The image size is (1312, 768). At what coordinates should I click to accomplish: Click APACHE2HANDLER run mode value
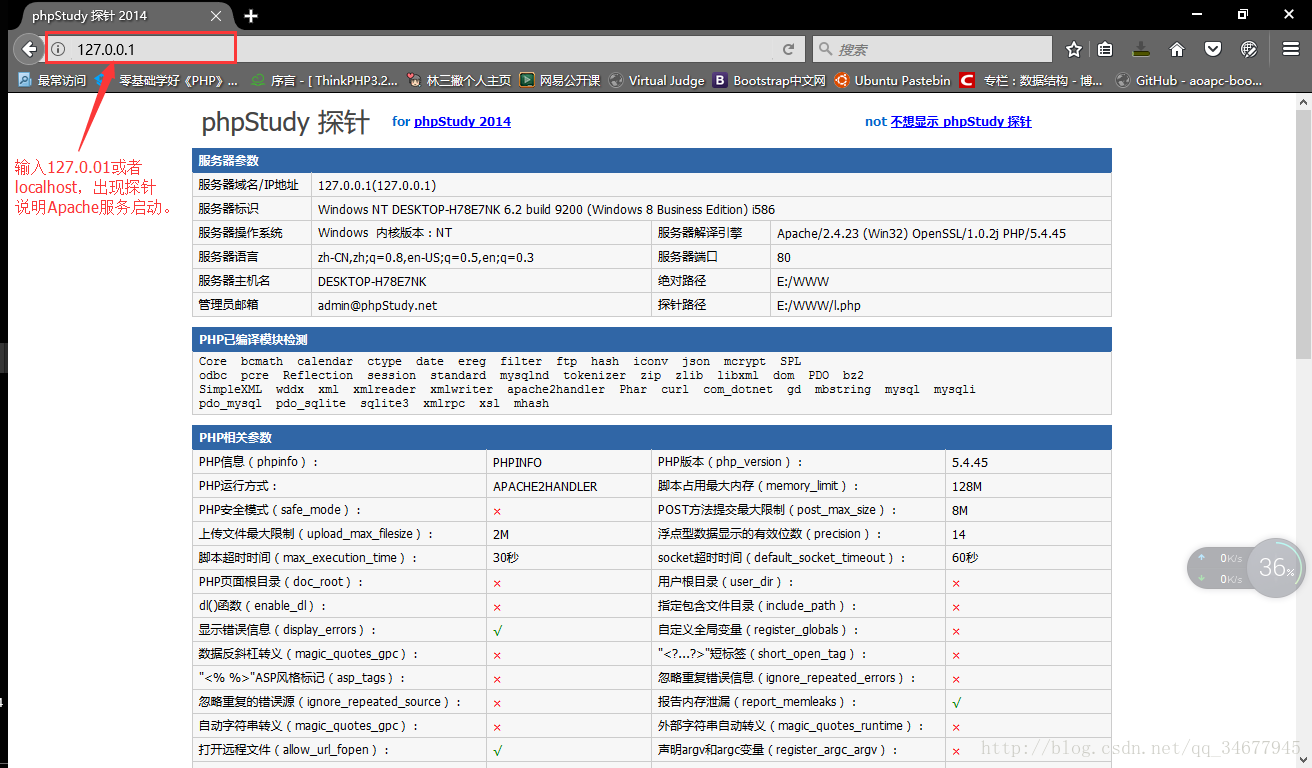point(545,486)
